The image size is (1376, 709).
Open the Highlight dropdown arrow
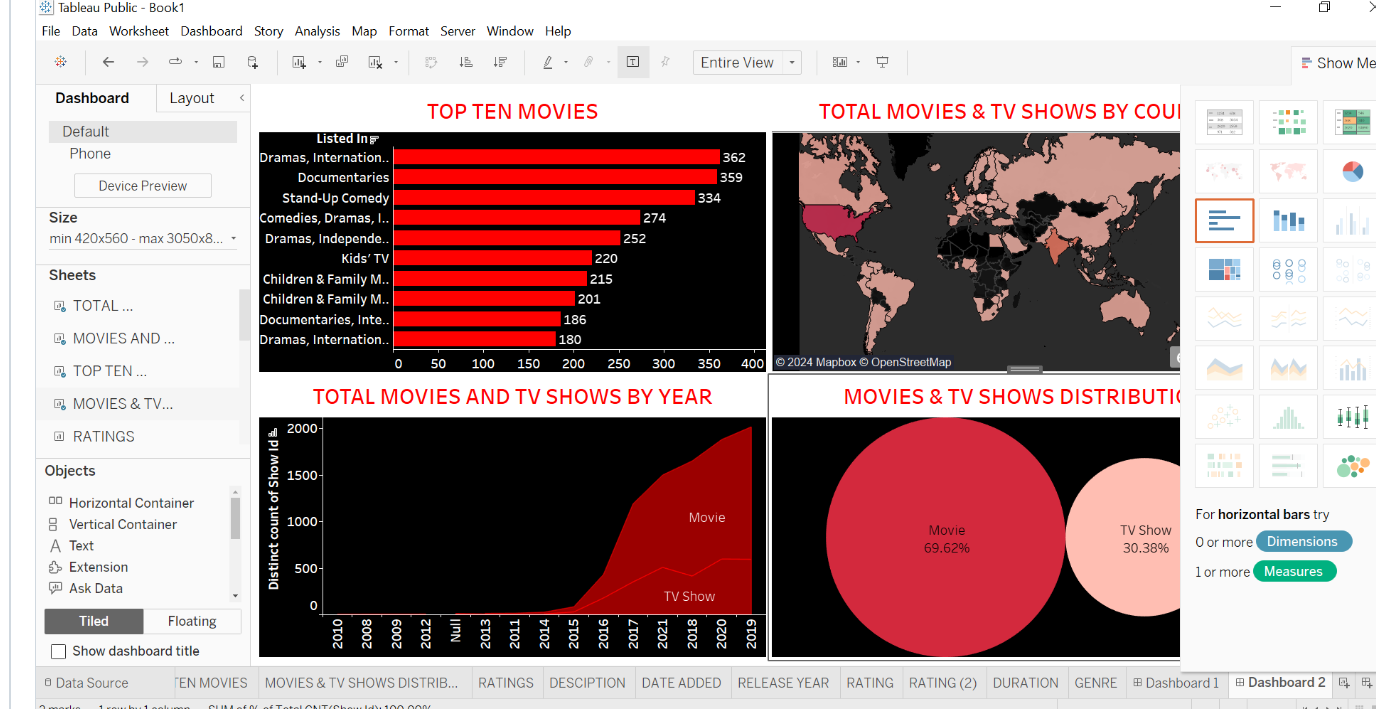click(566, 62)
